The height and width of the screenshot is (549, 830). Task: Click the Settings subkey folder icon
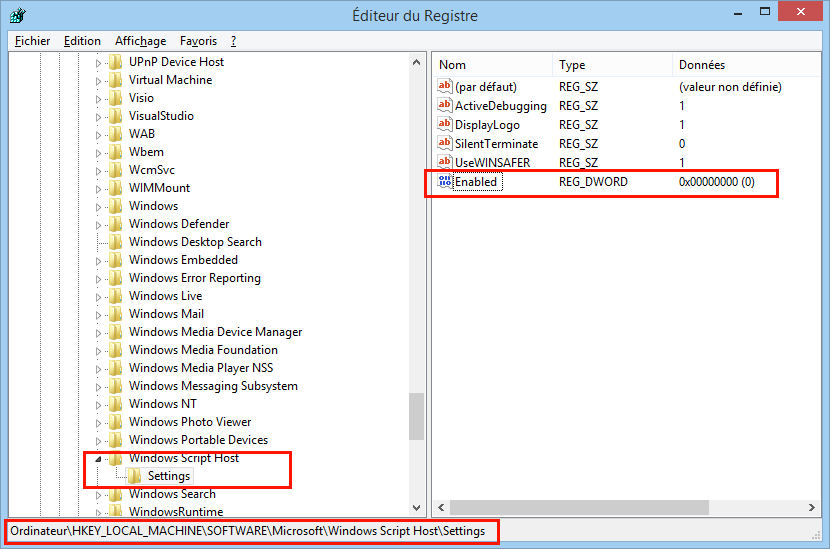coord(134,476)
